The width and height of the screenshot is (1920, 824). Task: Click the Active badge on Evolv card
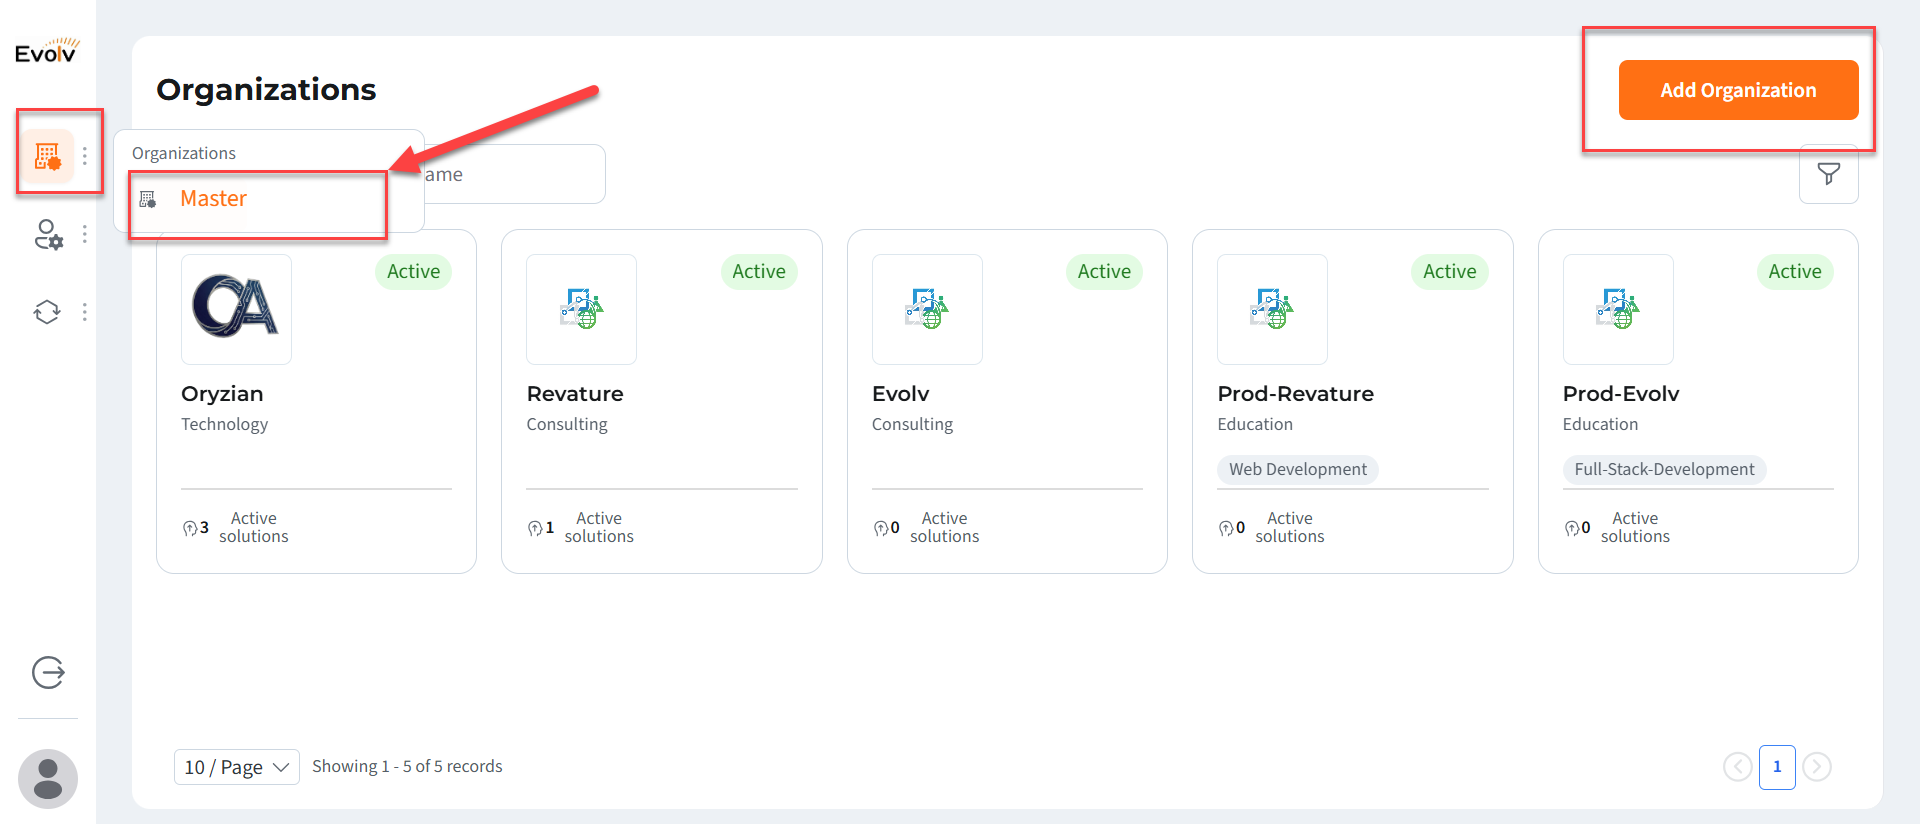click(x=1104, y=272)
